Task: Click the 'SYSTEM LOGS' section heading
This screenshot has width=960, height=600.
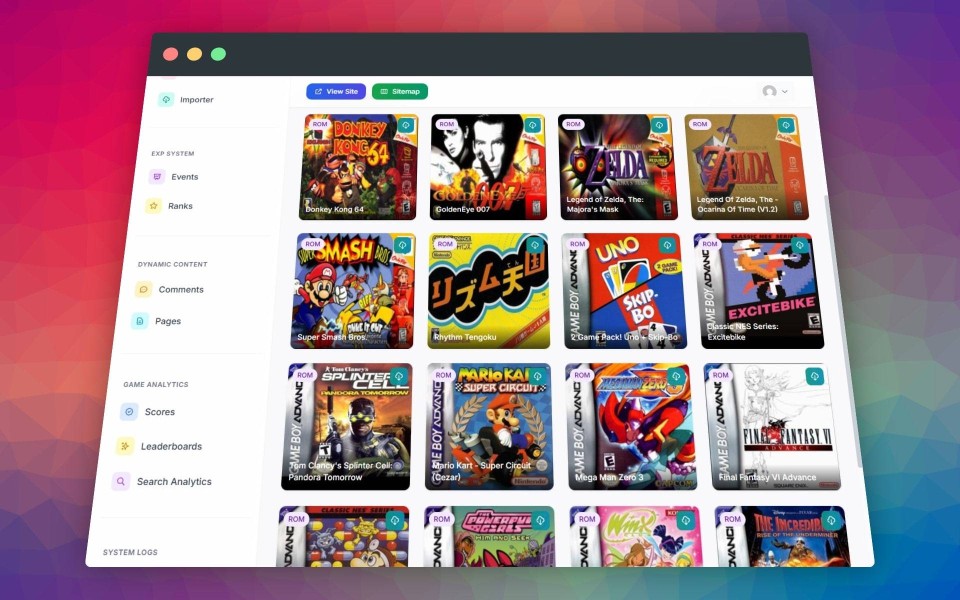Action: tap(130, 552)
